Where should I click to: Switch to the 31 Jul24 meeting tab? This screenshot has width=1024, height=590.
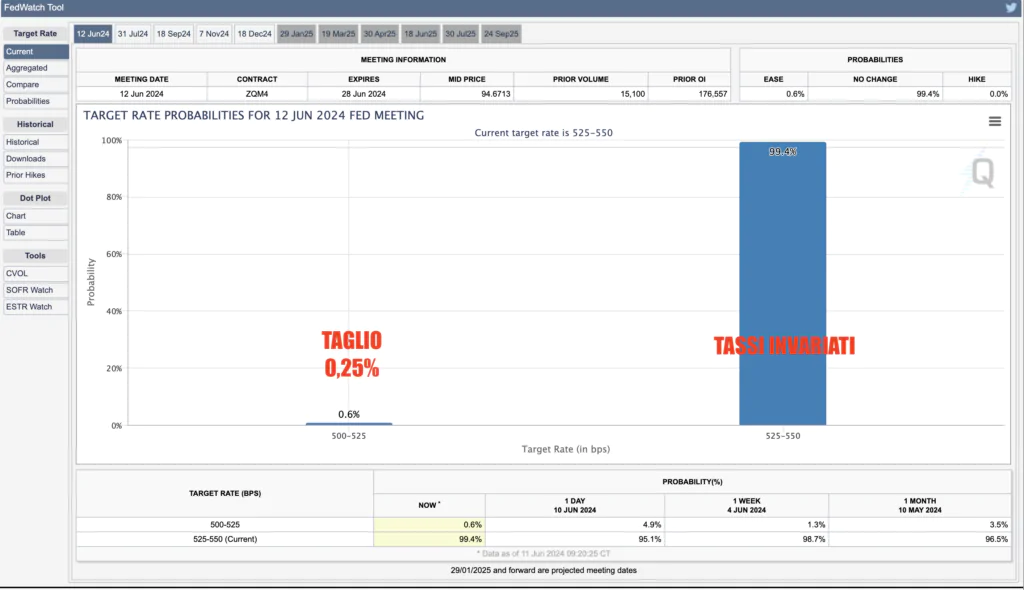(133, 34)
